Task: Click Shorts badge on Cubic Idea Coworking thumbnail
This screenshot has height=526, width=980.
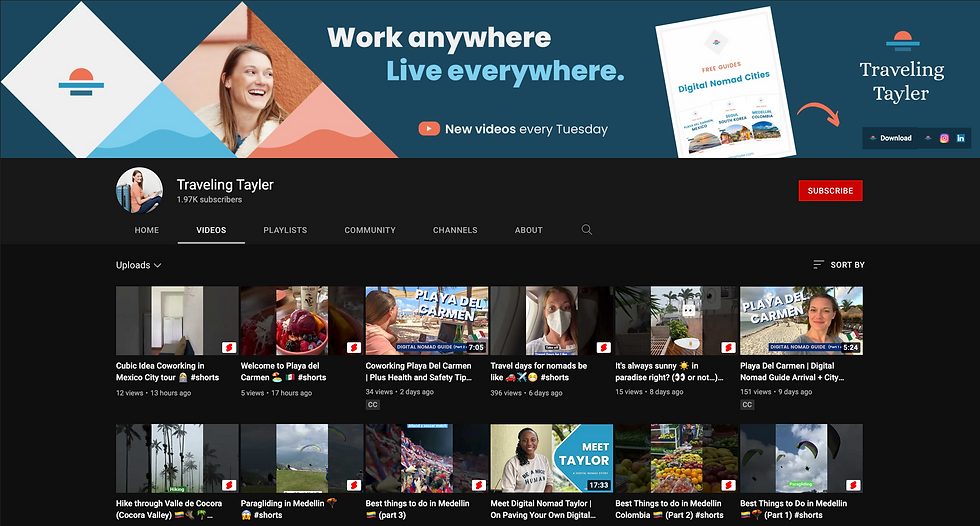Action: pyautogui.click(x=229, y=347)
